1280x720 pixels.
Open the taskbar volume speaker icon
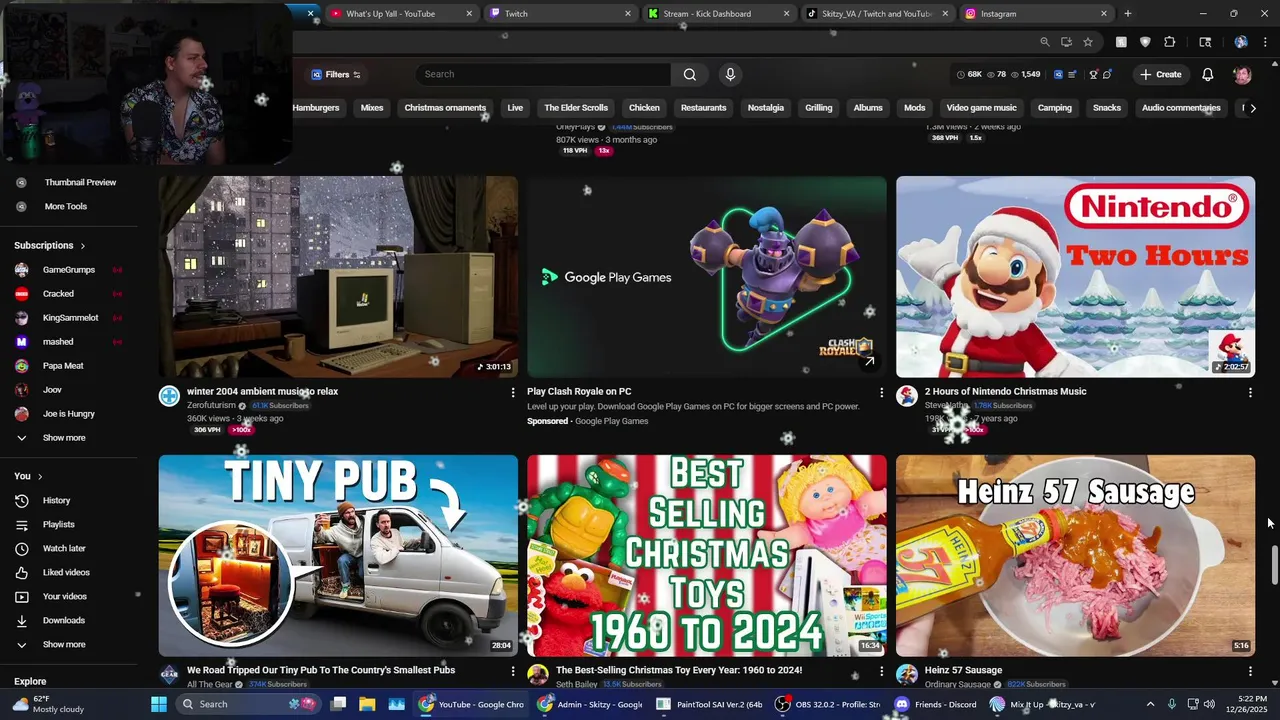click(x=1209, y=704)
